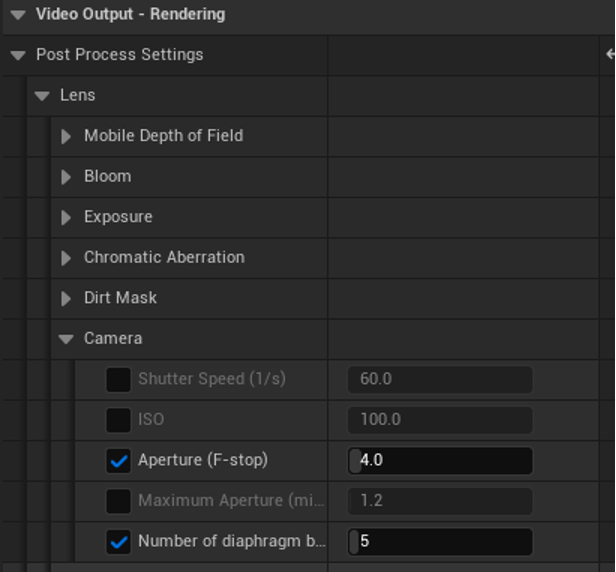The width and height of the screenshot is (616, 572).
Task: Collapse the Camera section
Action: pos(66,339)
